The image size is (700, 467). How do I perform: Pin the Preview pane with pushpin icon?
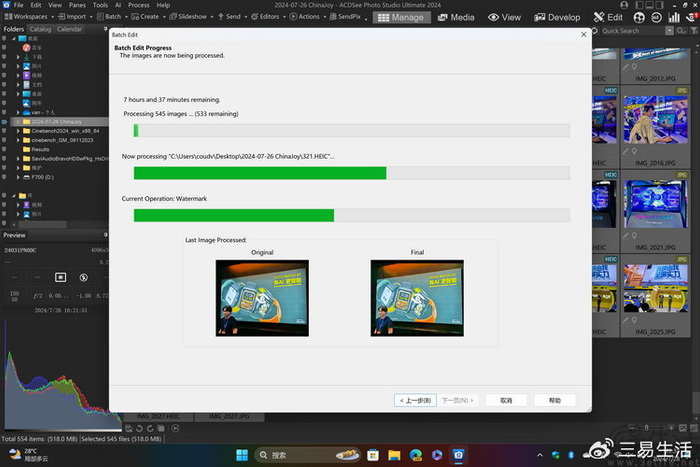pos(105,235)
